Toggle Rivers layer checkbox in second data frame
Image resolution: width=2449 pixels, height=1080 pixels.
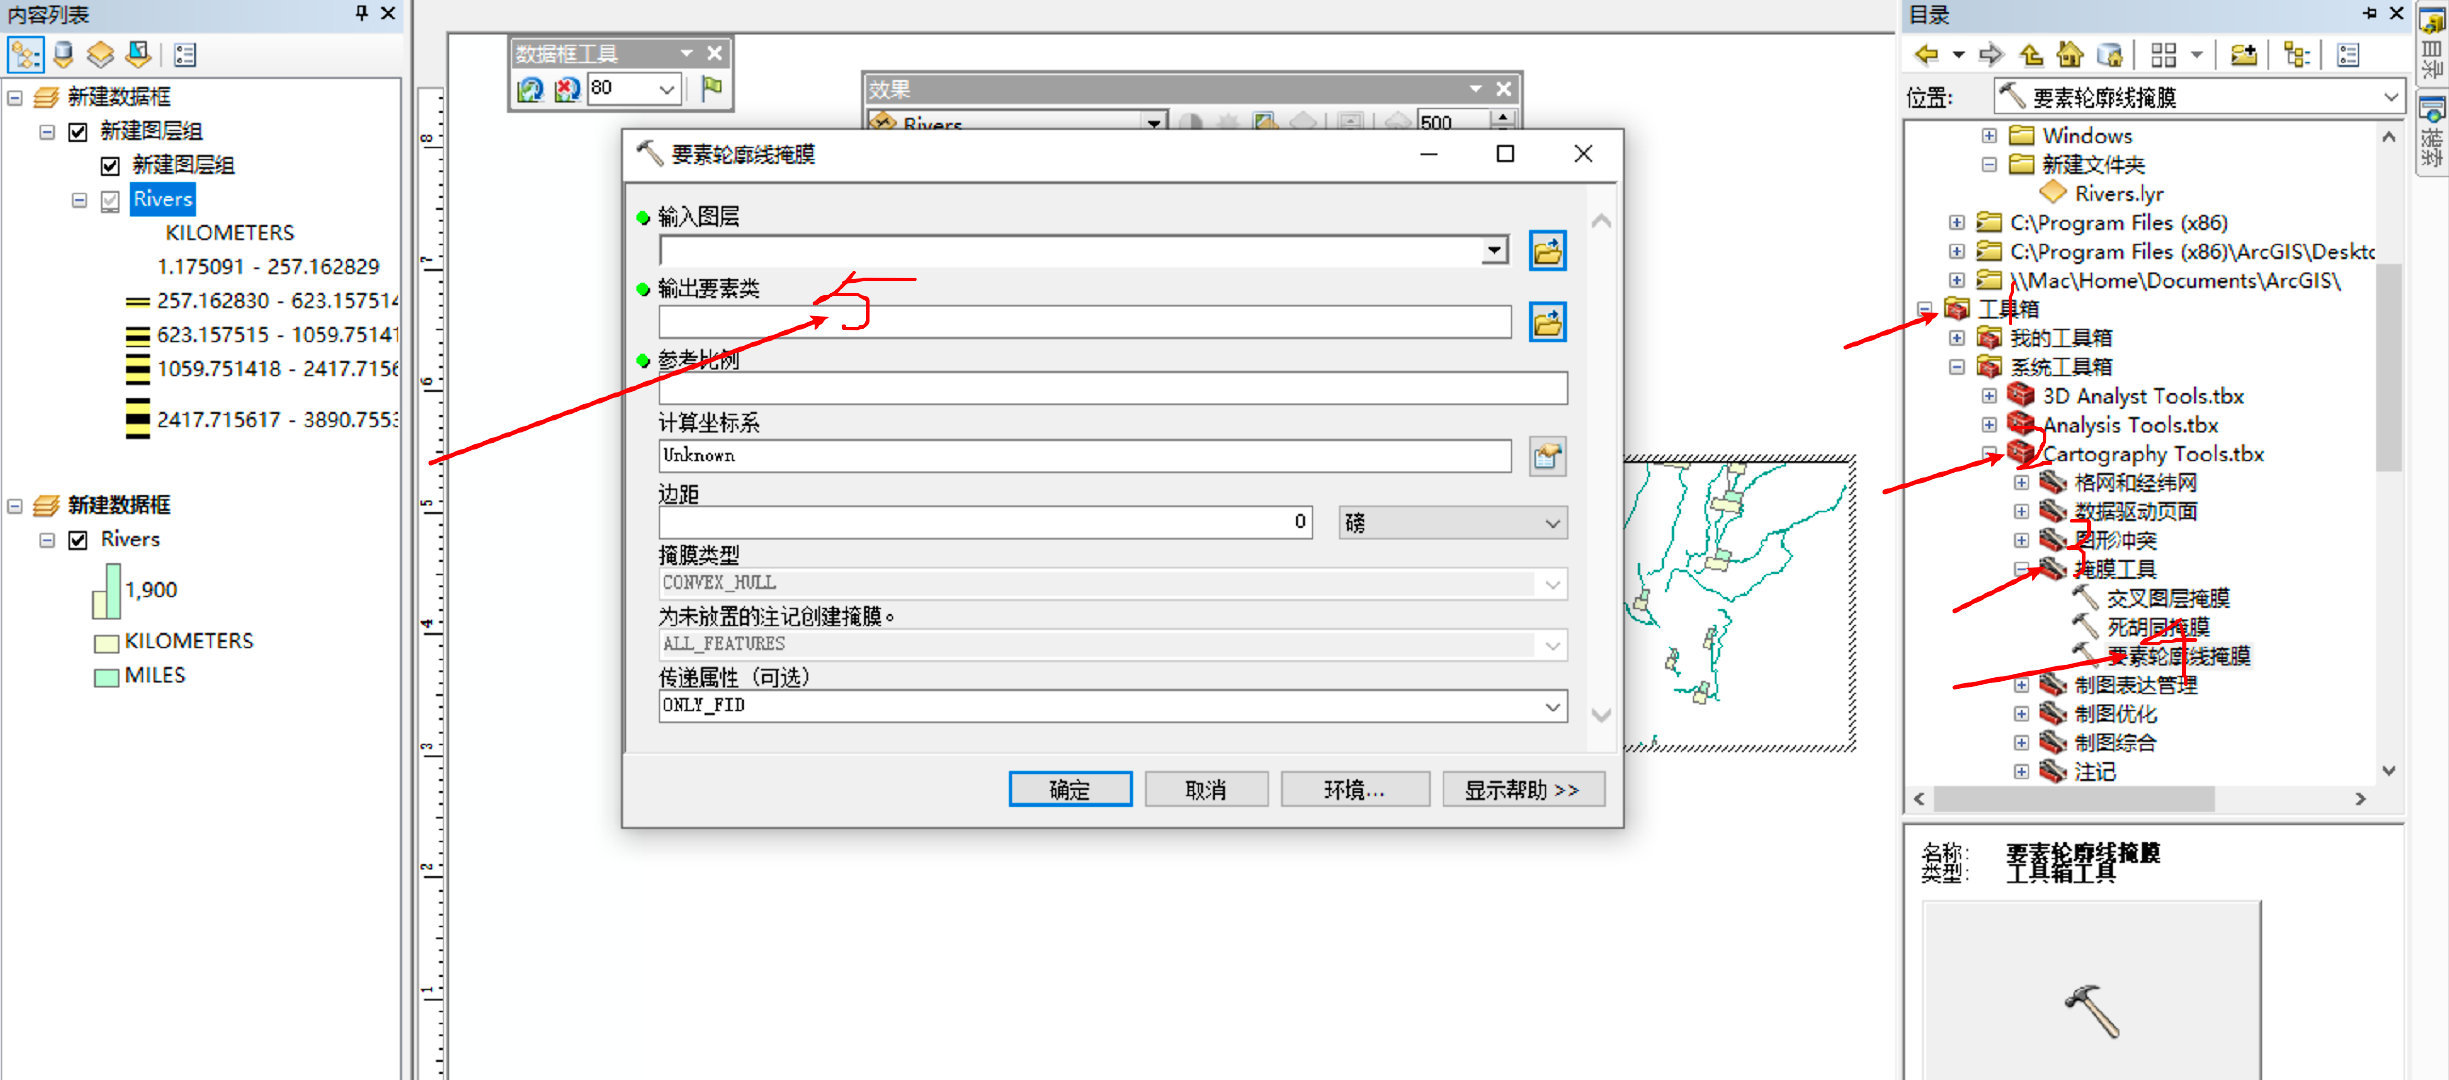tap(78, 540)
